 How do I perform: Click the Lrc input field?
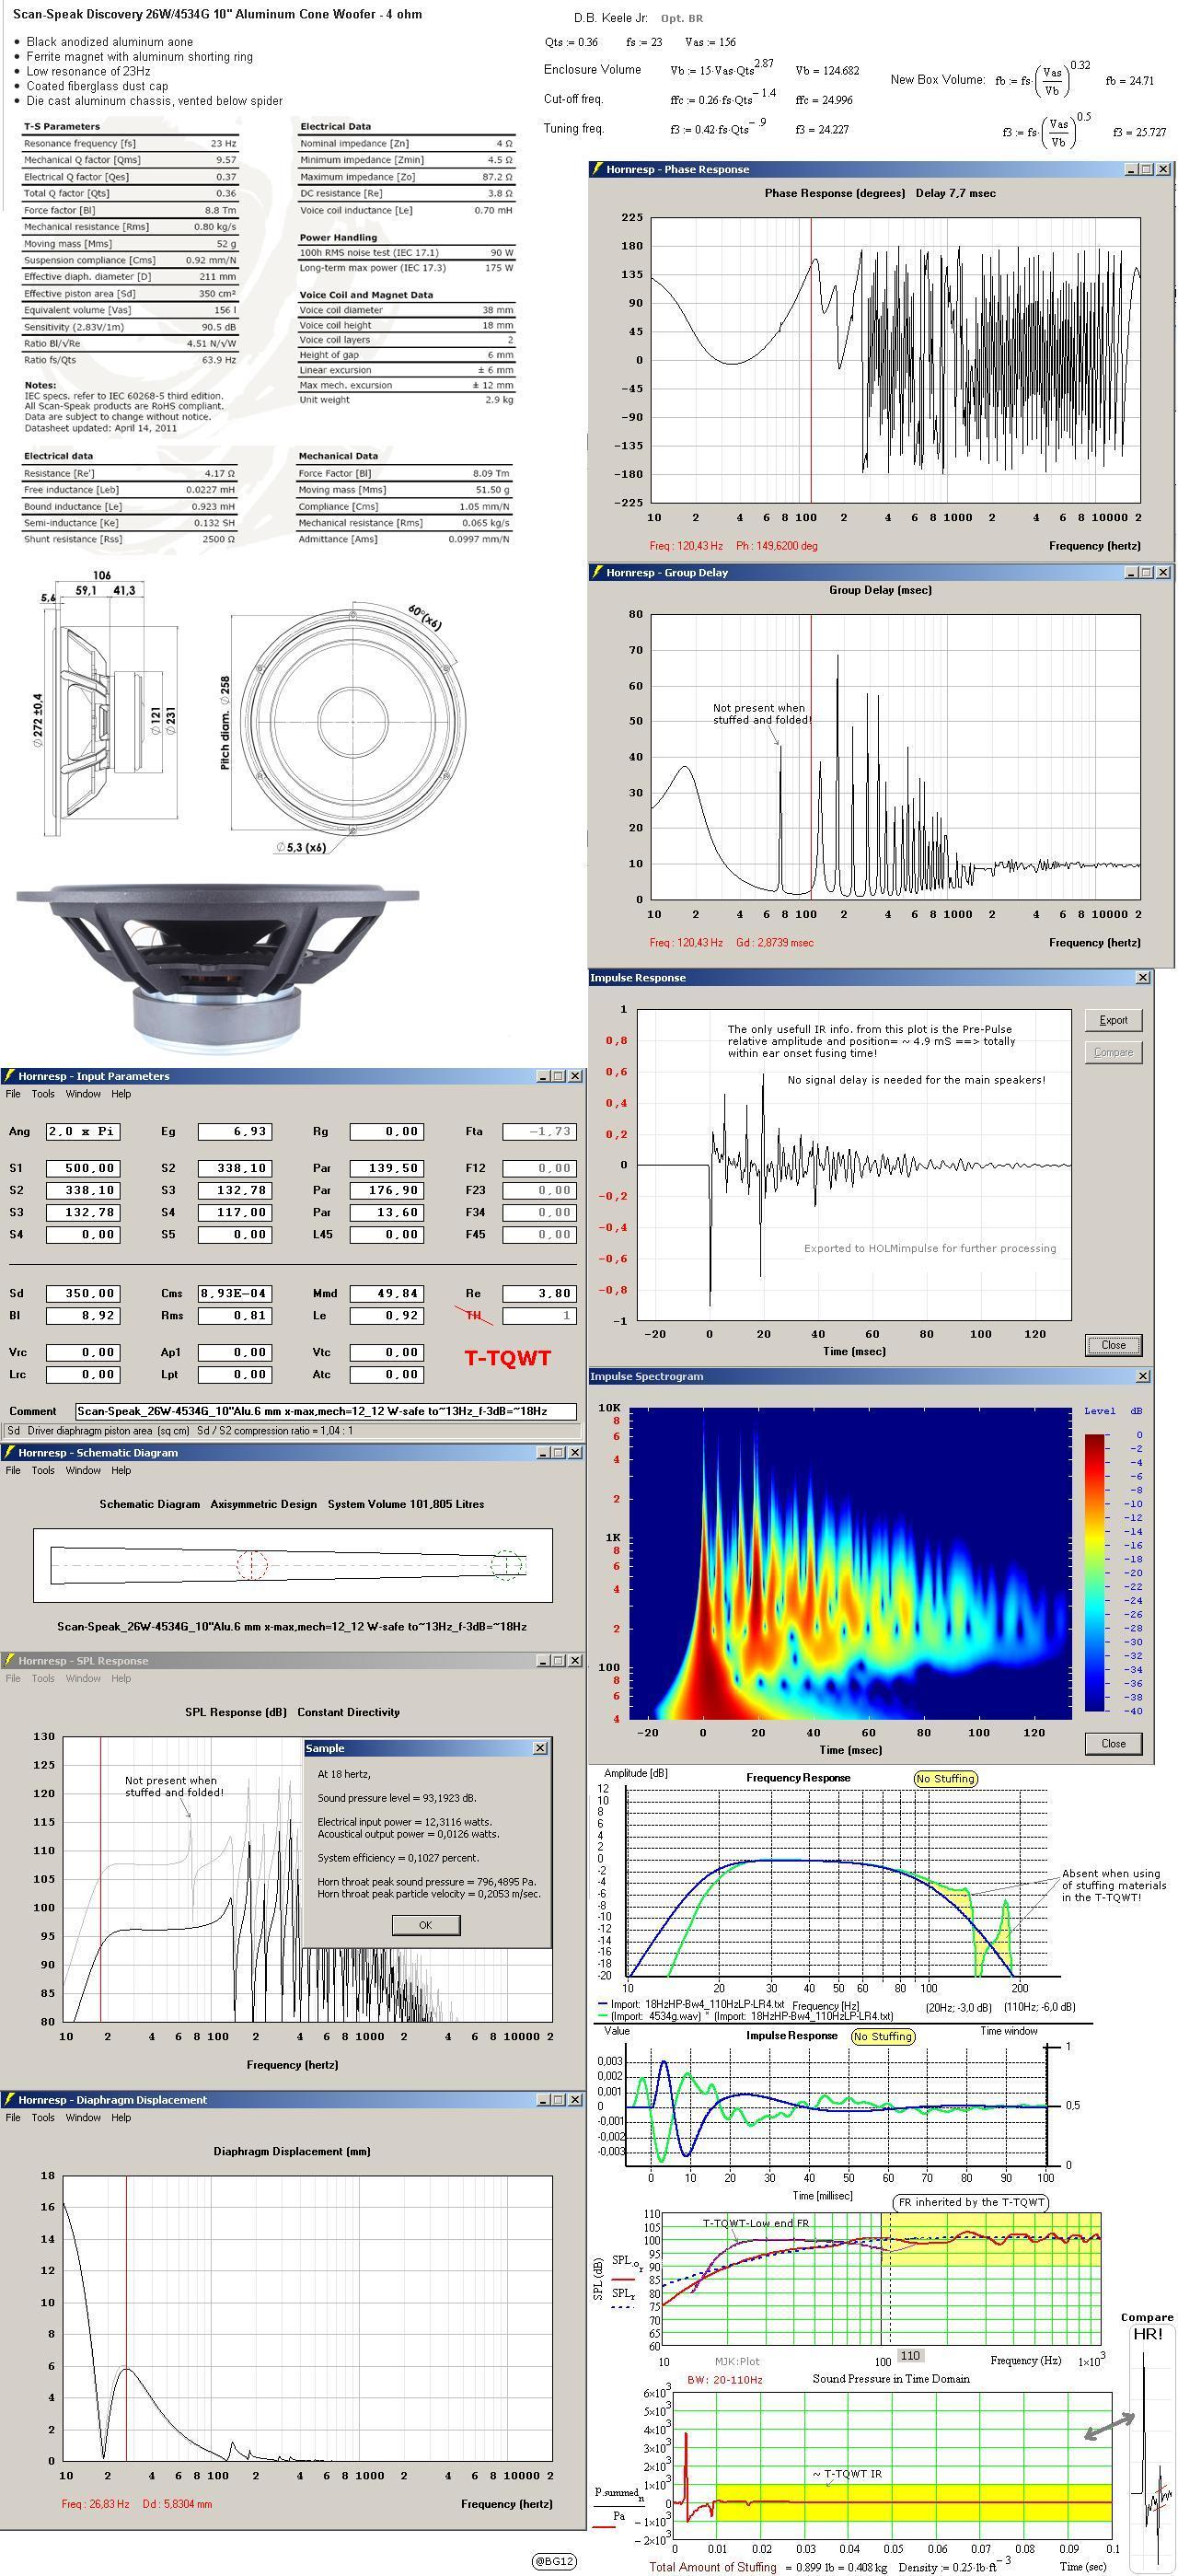[83, 1374]
